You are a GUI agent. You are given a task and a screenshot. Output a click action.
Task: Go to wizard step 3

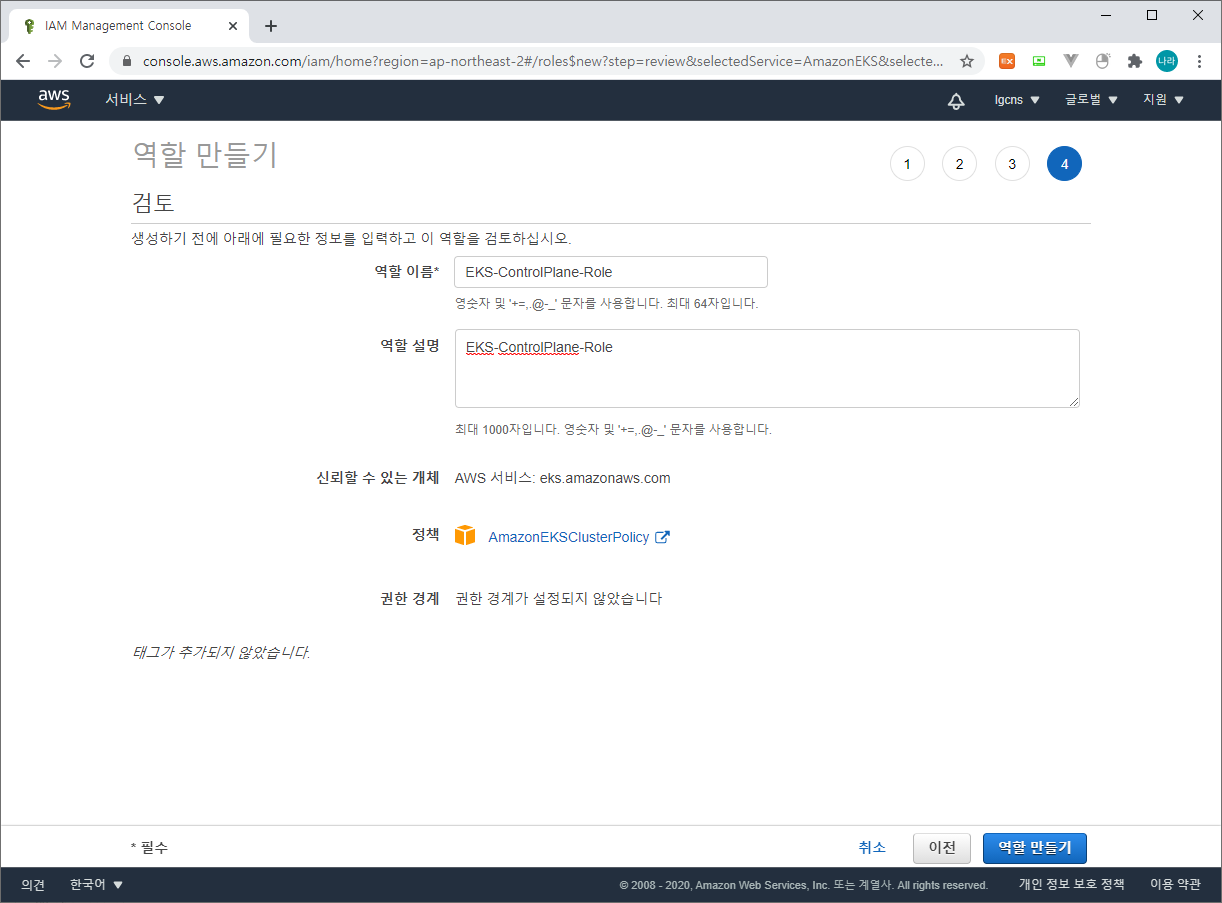[x=1012, y=164]
